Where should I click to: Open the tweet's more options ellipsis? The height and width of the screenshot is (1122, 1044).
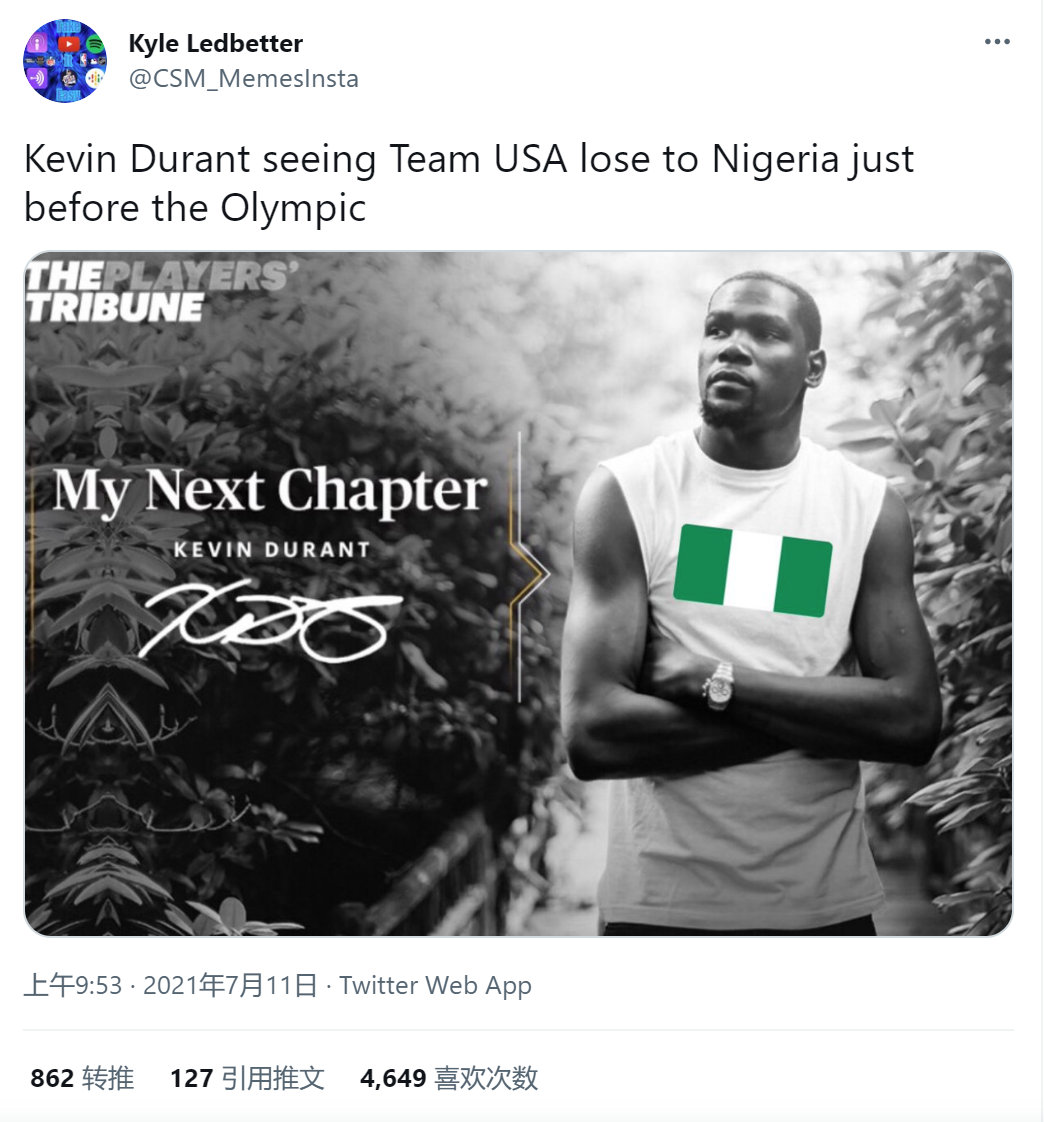point(997,42)
